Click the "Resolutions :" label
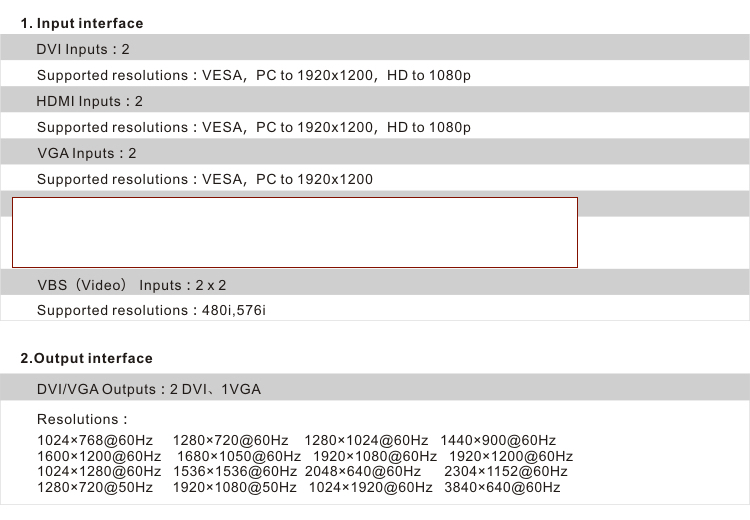 (82, 419)
